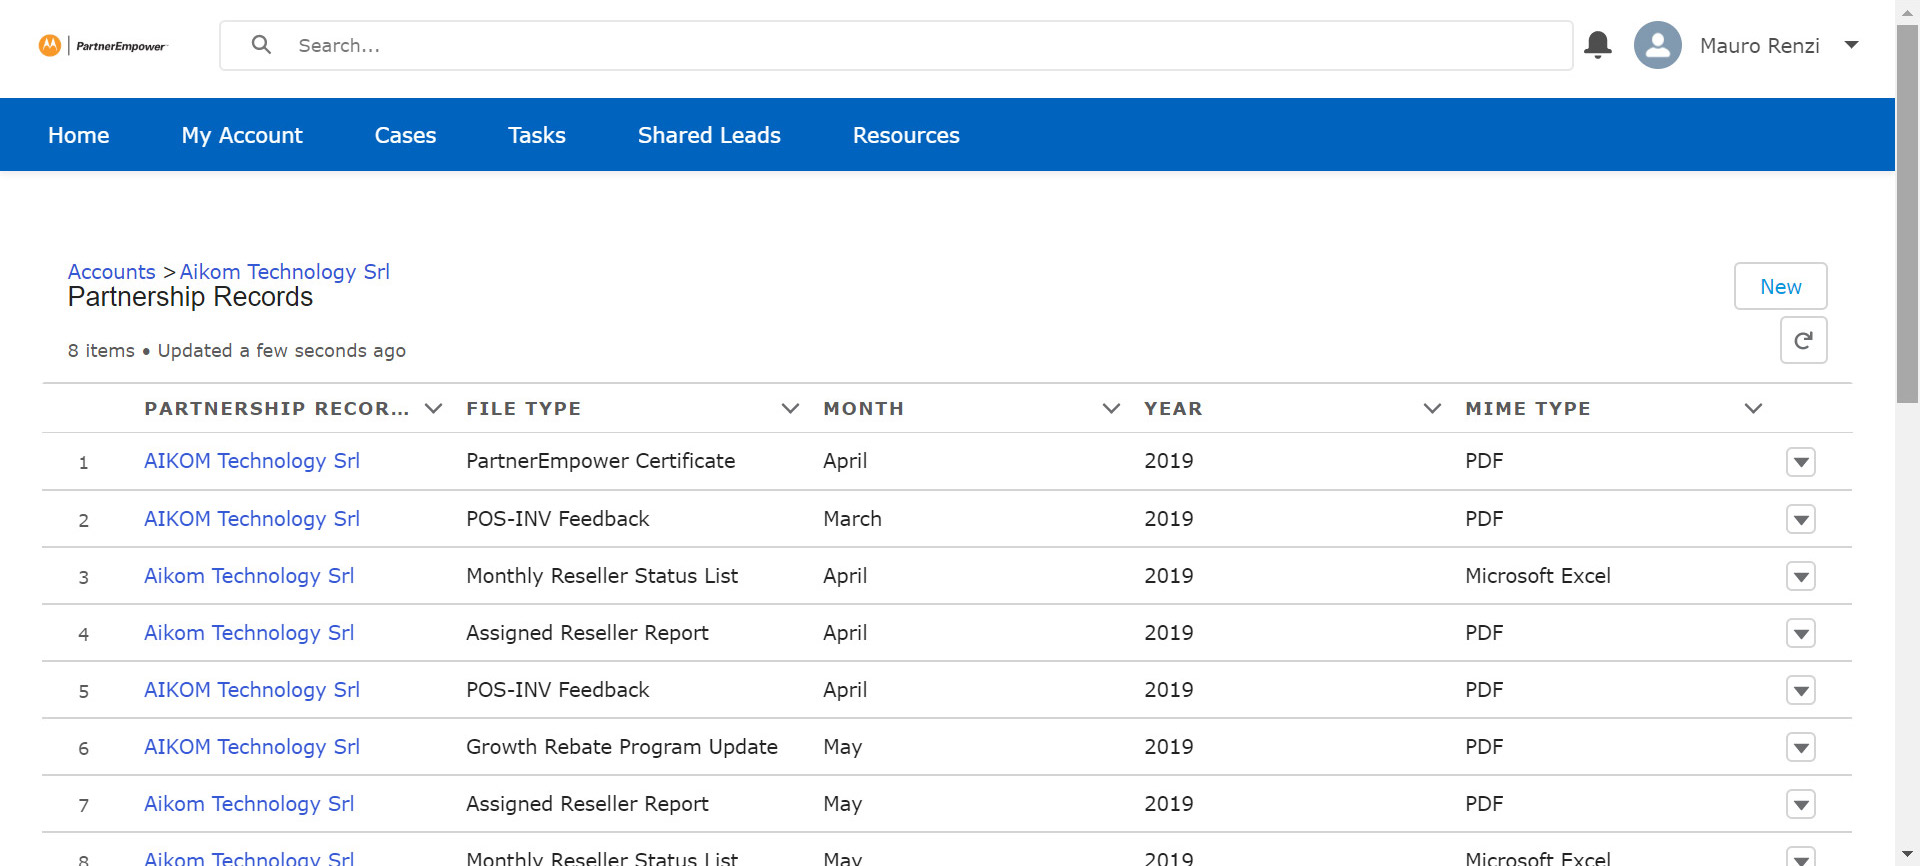Open the Resources tab
This screenshot has height=866, width=1920.
pos(906,135)
